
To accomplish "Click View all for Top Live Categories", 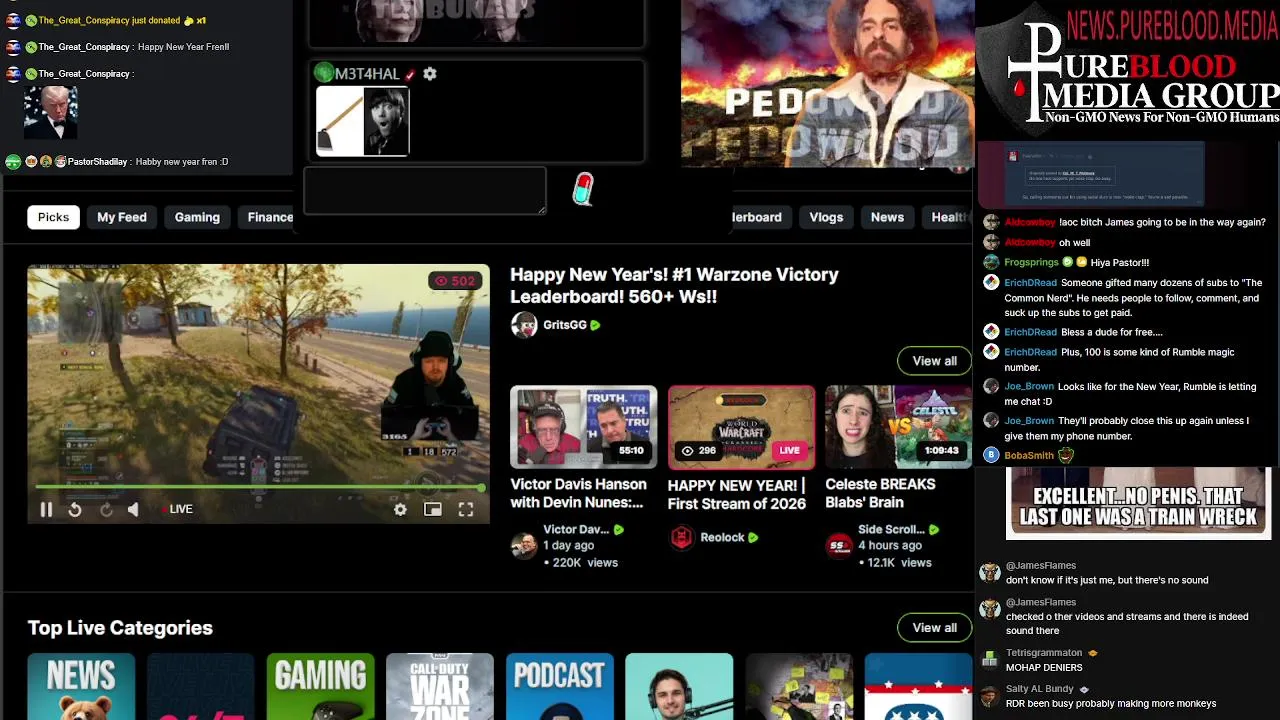I will [935, 628].
